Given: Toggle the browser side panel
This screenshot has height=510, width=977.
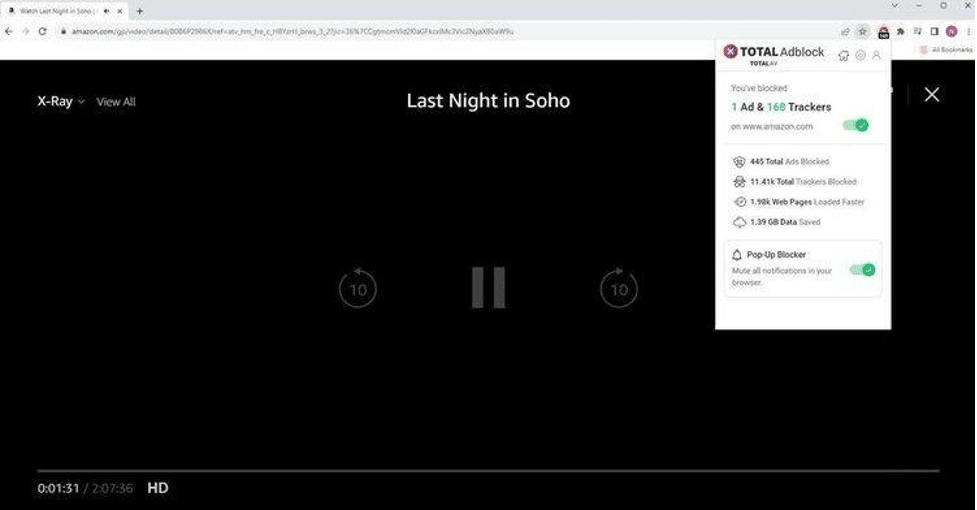Looking at the screenshot, I should [x=935, y=31].
